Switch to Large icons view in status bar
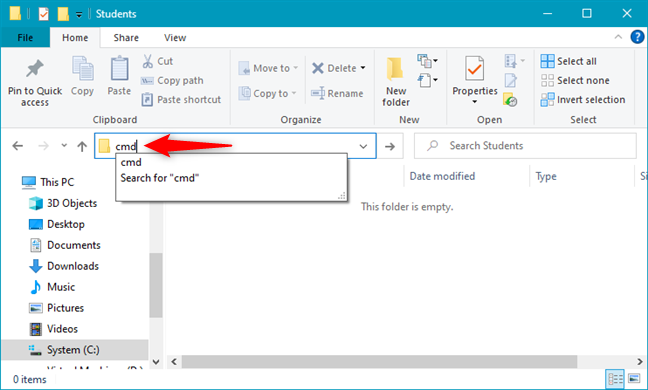This screenshot has height=390, width=648. 634,379
